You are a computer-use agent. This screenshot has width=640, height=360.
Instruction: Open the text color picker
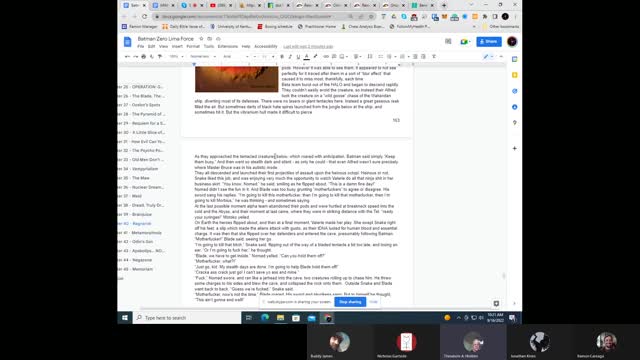(307, 56)
